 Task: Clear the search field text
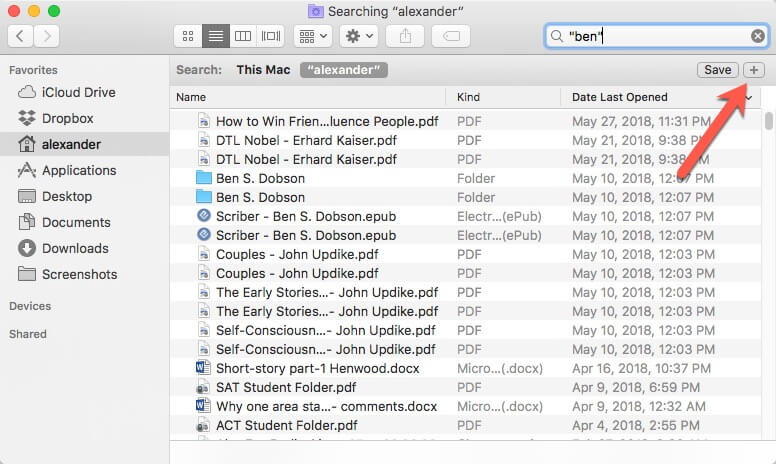coord(758,36)
